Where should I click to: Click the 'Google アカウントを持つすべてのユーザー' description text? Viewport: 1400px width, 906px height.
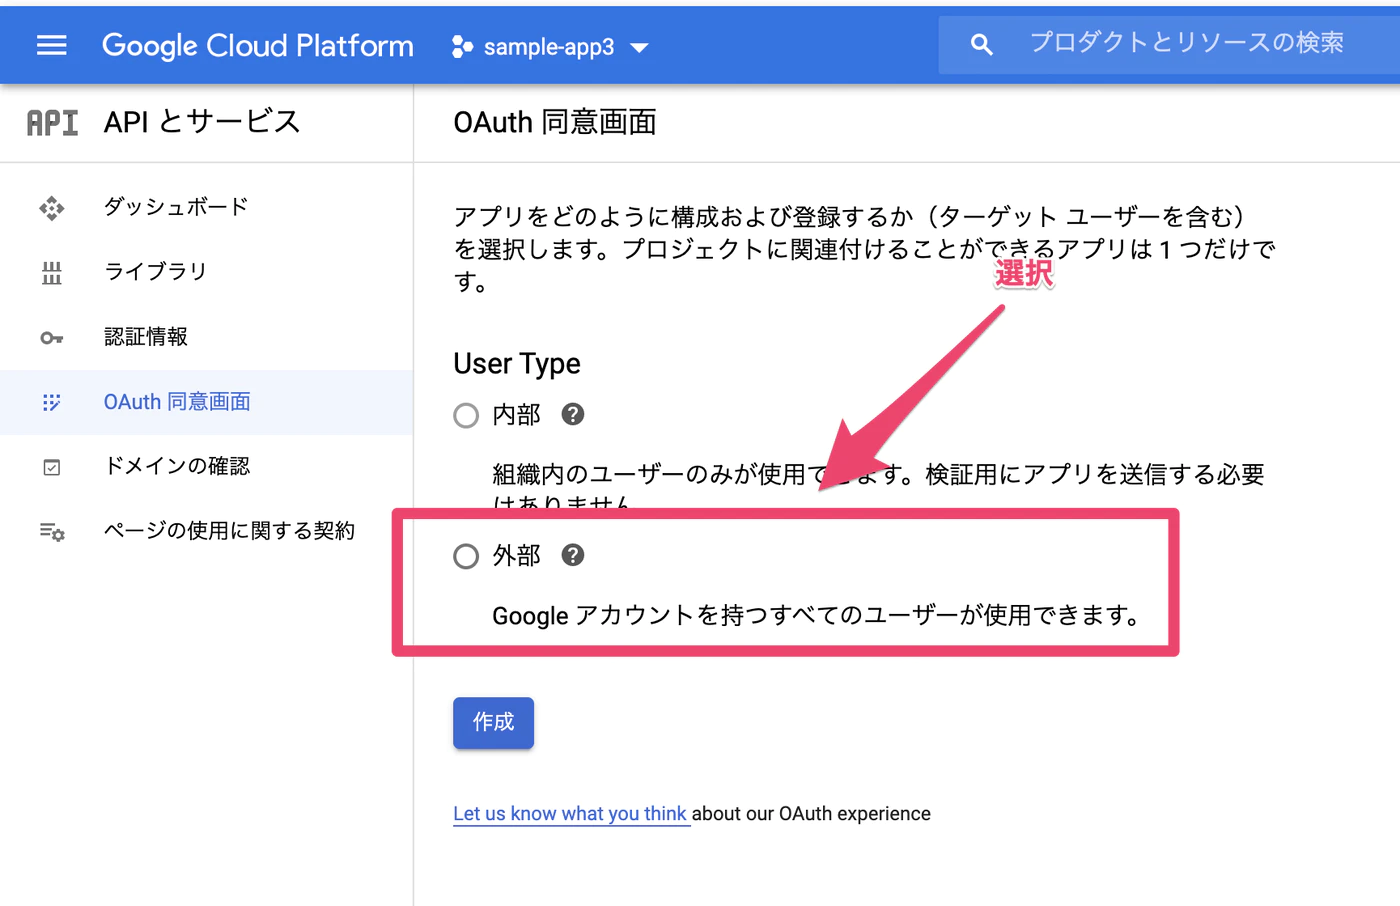coord(817,615)
